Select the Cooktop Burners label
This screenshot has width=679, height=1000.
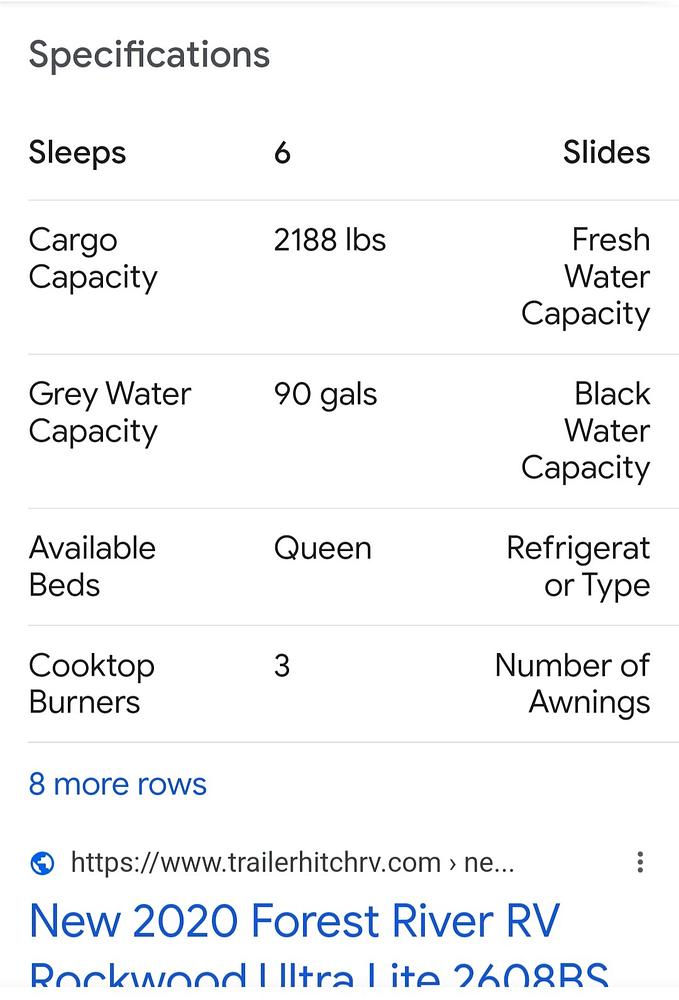(91, 684)
